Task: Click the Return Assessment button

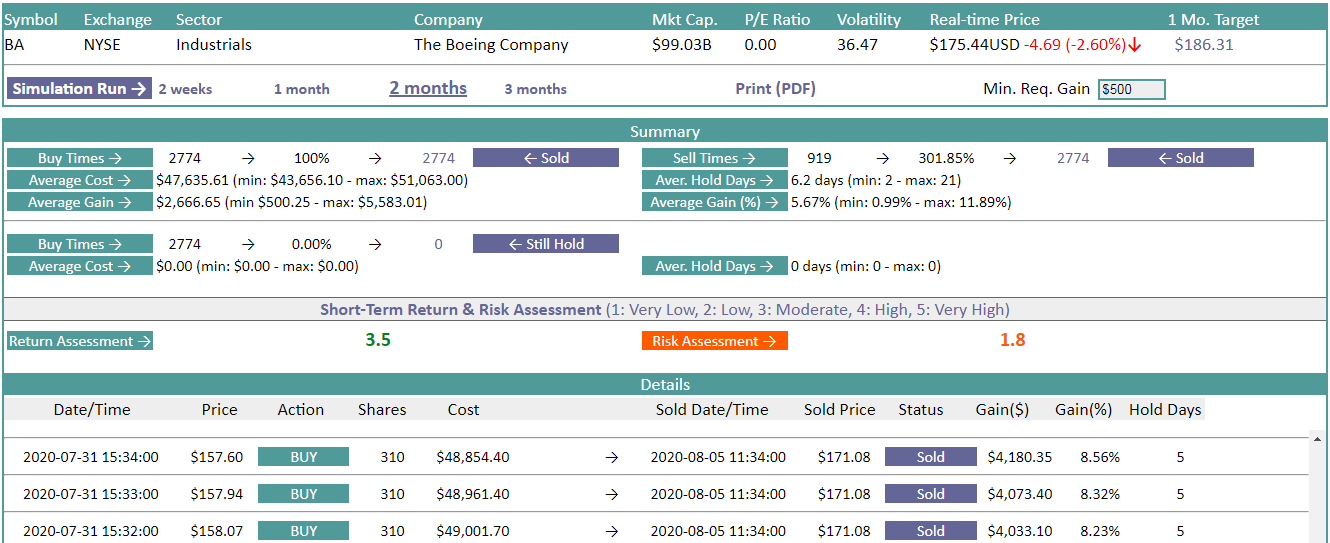Action: point(80,341)
